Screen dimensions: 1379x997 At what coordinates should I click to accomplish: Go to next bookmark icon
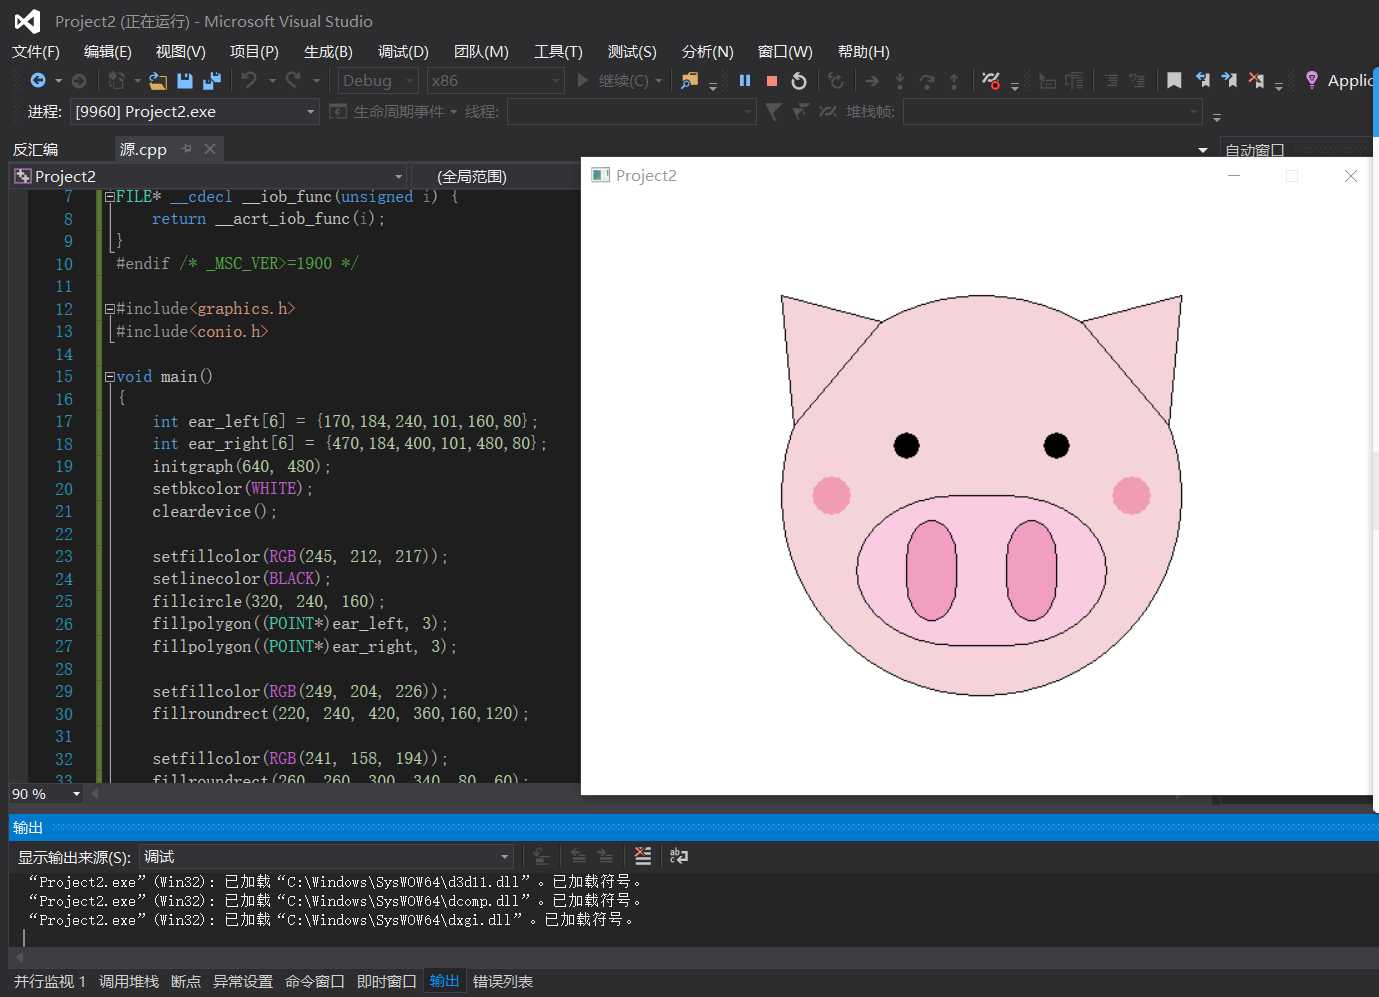(x=1229, y=80)
